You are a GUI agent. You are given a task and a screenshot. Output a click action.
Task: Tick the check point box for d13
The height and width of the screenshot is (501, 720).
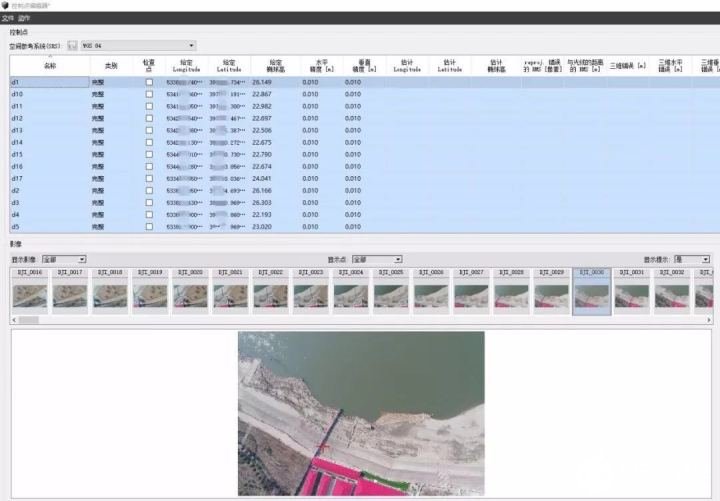(x=149, y=130)
